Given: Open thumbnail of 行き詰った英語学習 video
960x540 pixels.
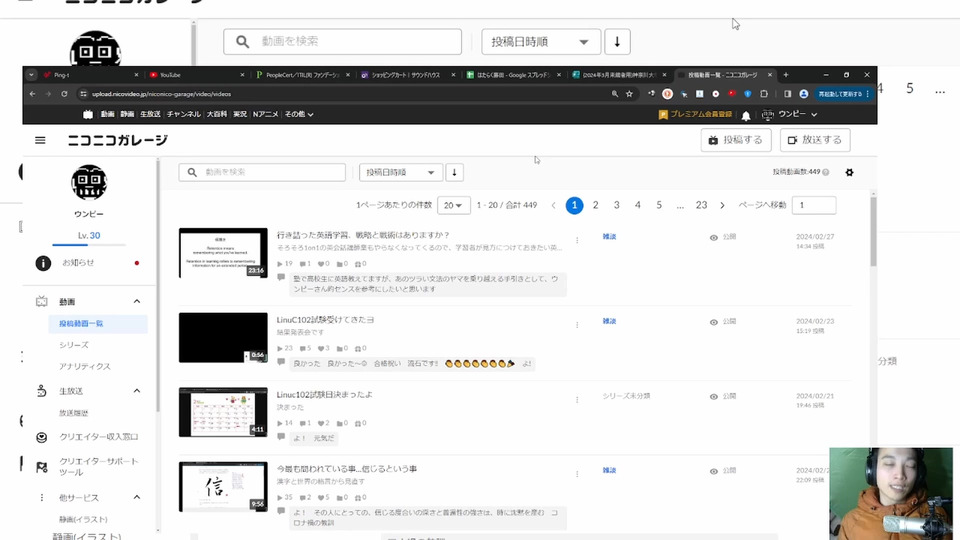Looking at the screenshot, I should coord(223,253).
